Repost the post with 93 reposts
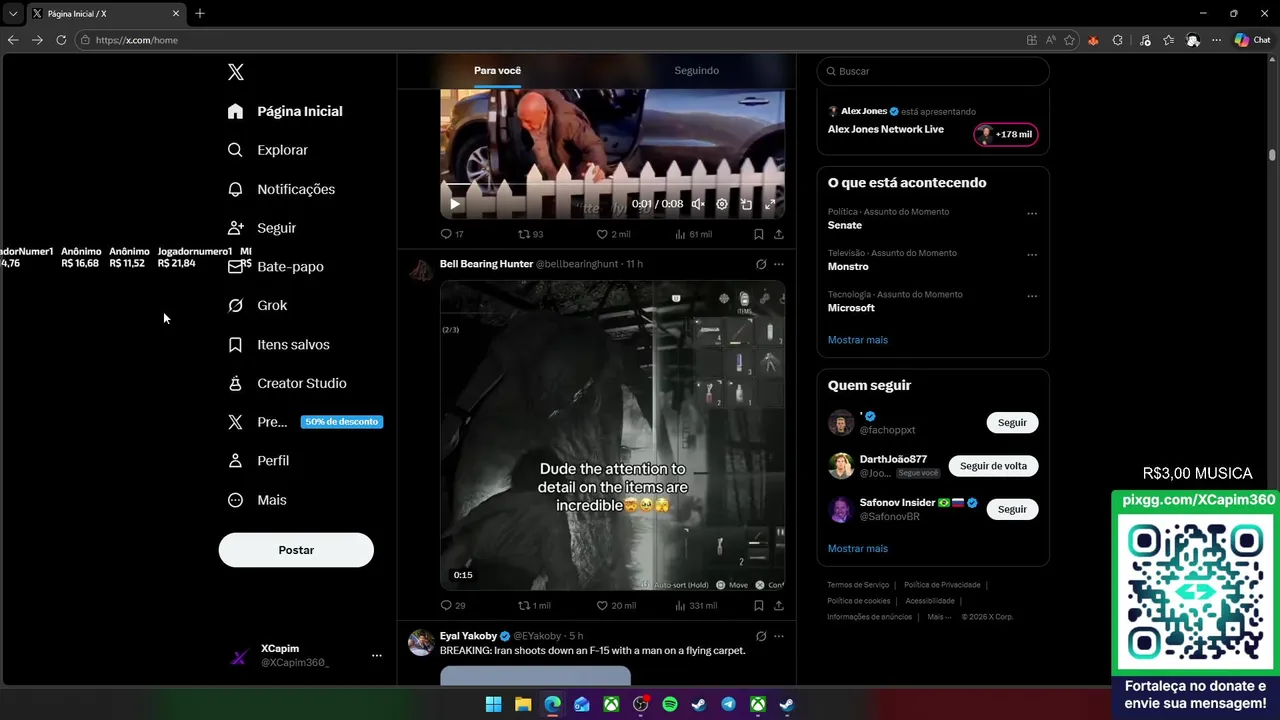This screenshot has width=1280, height=720. pyautogui.click(x=530, y=234)
